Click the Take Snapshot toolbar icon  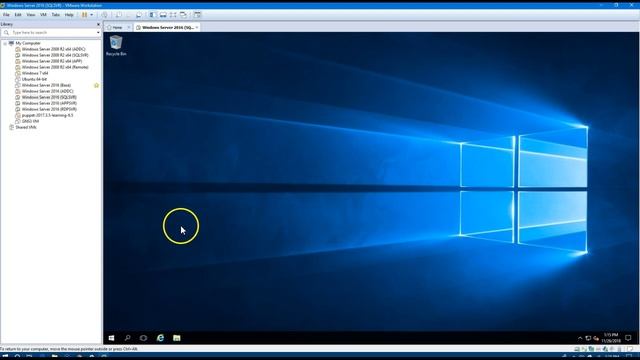pyautogui.click(x=118, y=15)
